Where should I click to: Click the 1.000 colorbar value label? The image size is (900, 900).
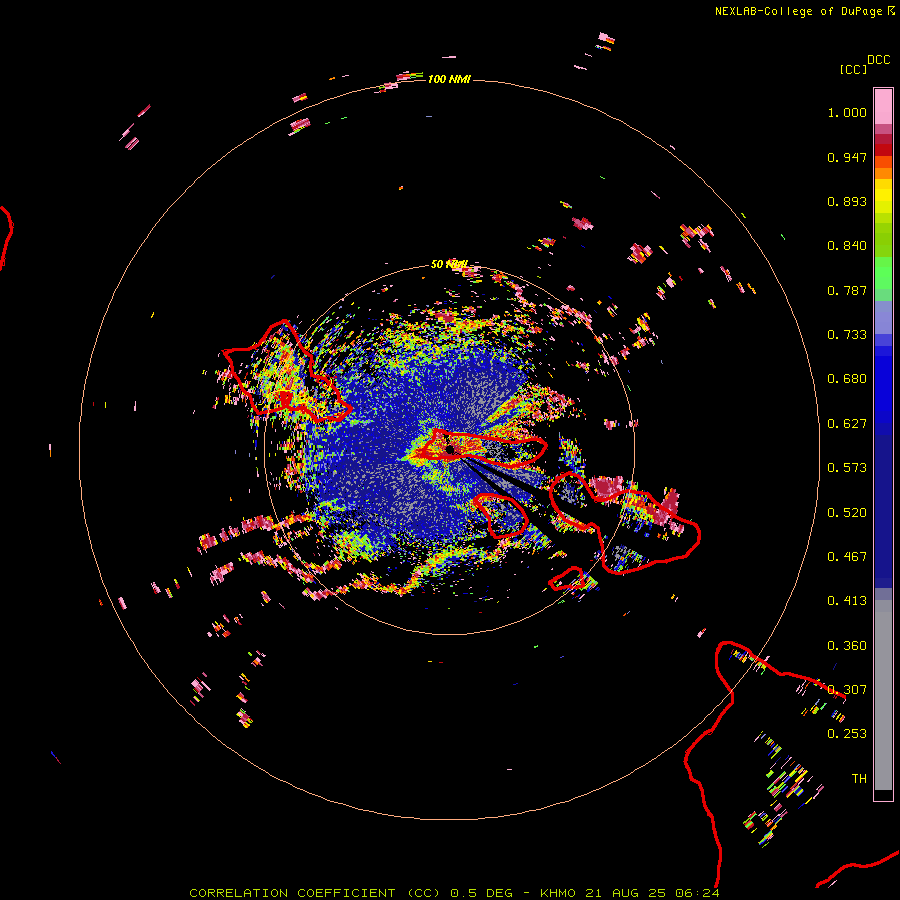(x=847, y=112)
